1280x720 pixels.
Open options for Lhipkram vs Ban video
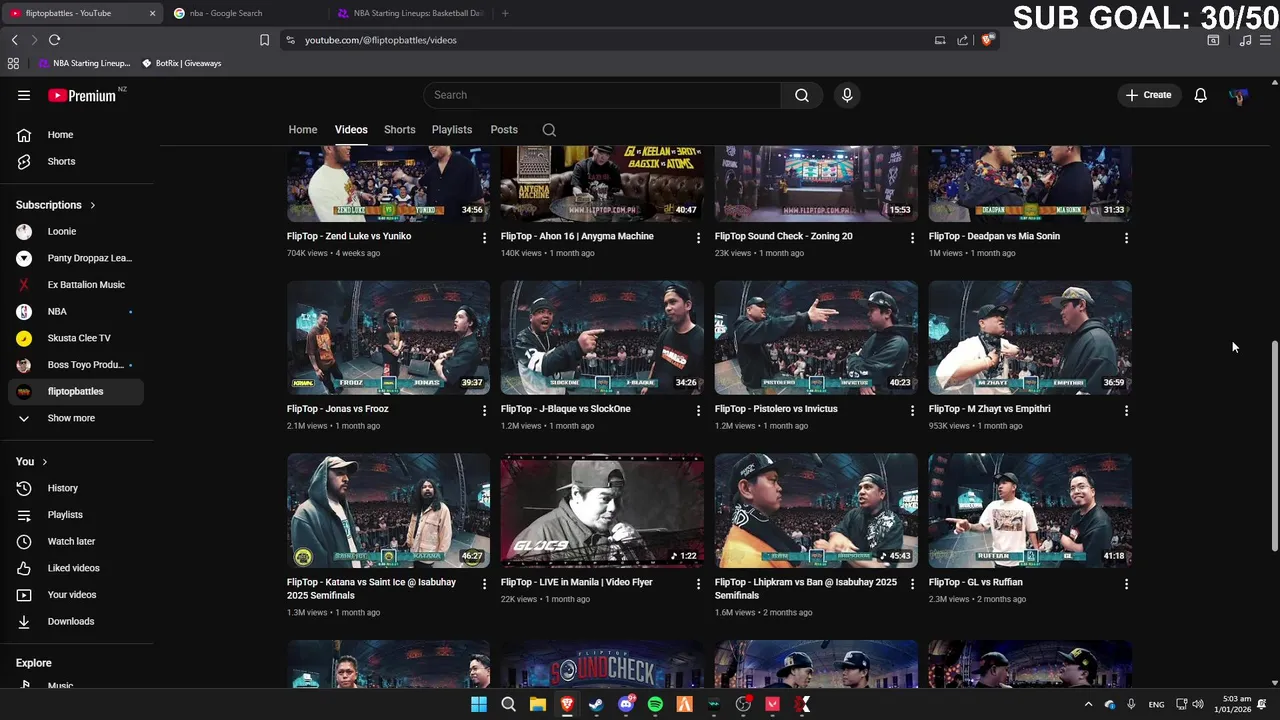tap(912, 584)
